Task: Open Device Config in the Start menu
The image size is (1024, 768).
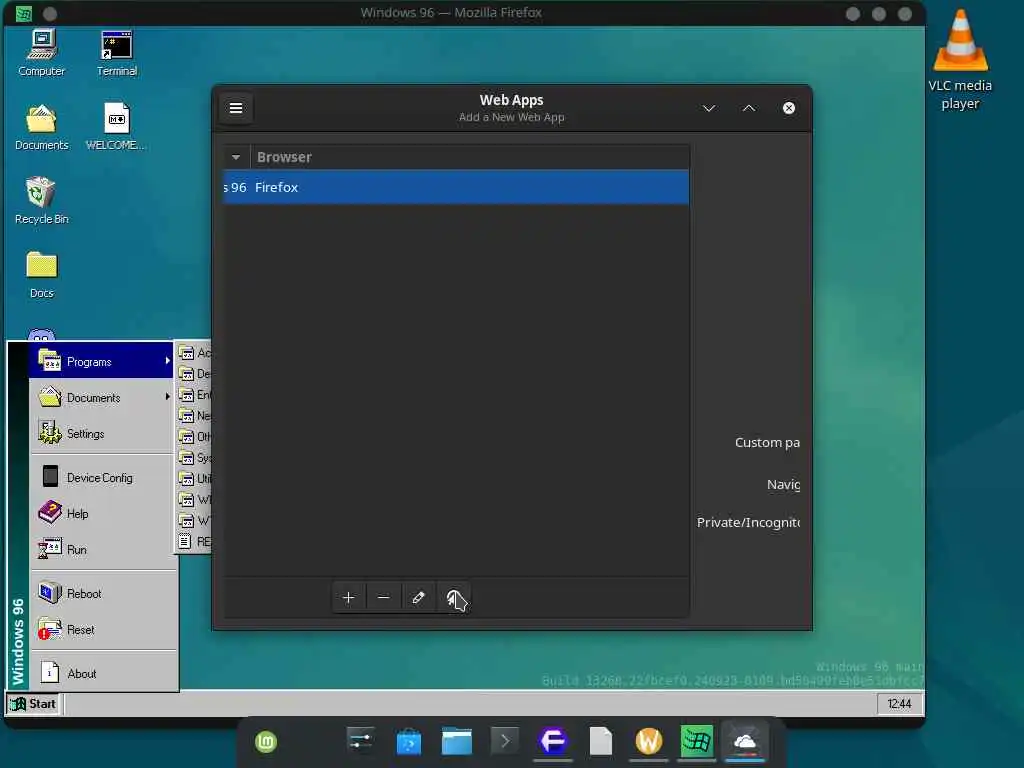Action: 101,477
